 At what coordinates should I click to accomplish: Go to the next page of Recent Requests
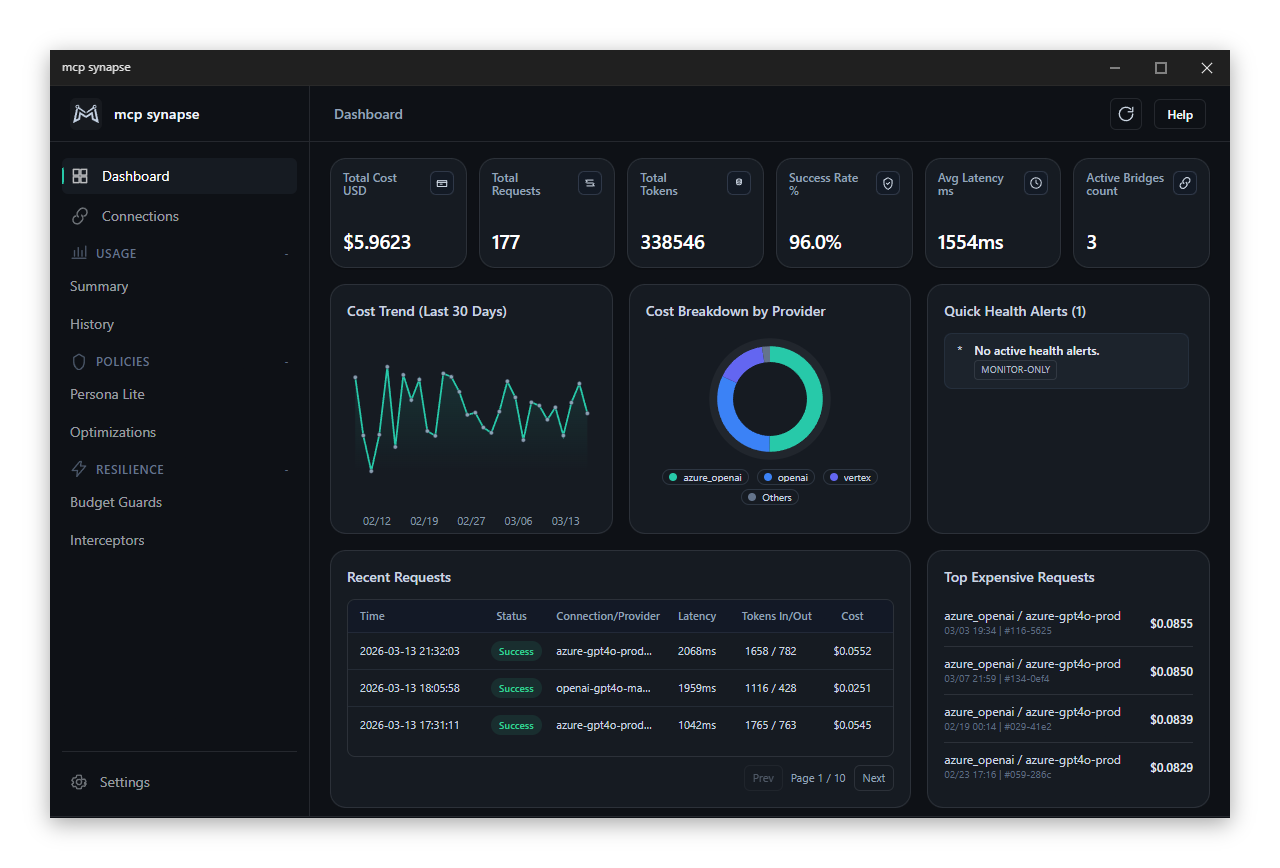(873, 777)
